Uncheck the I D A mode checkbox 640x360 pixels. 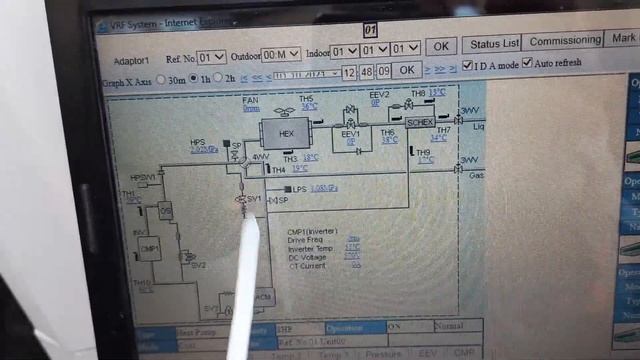[x=467, y=65]
